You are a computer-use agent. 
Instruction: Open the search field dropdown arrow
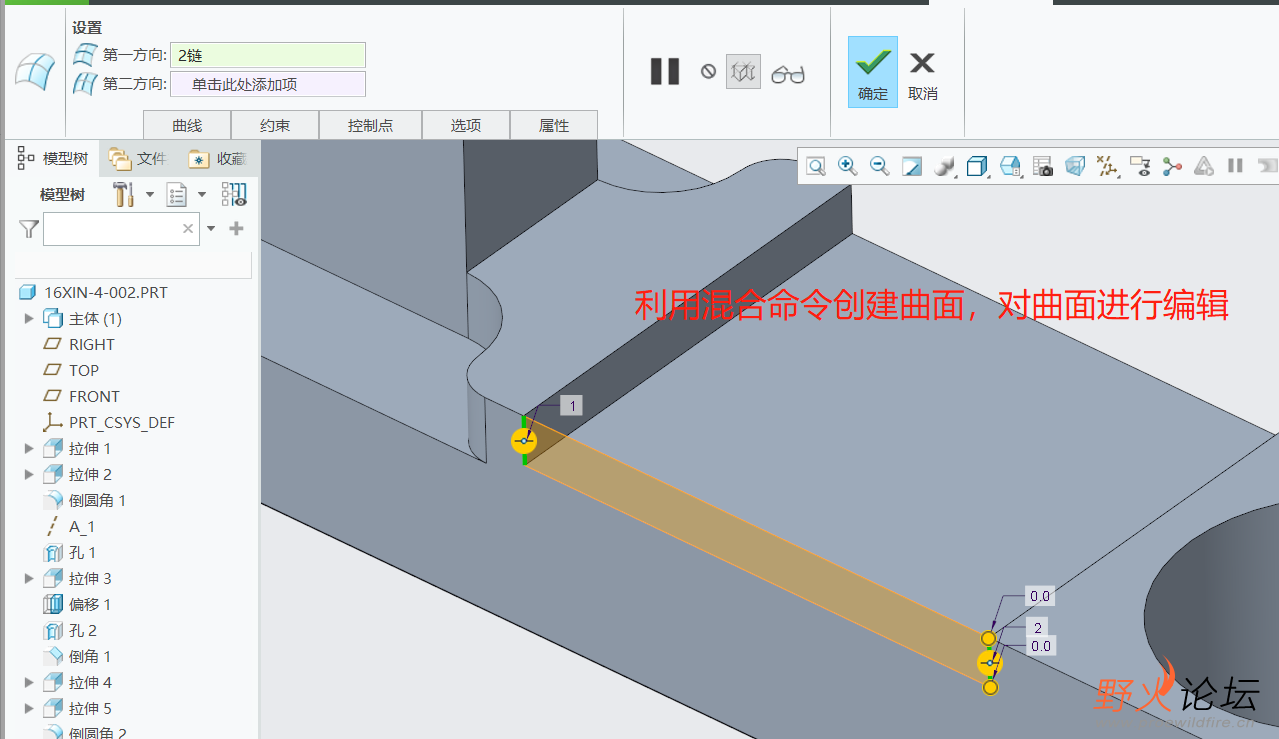[211, 229]
